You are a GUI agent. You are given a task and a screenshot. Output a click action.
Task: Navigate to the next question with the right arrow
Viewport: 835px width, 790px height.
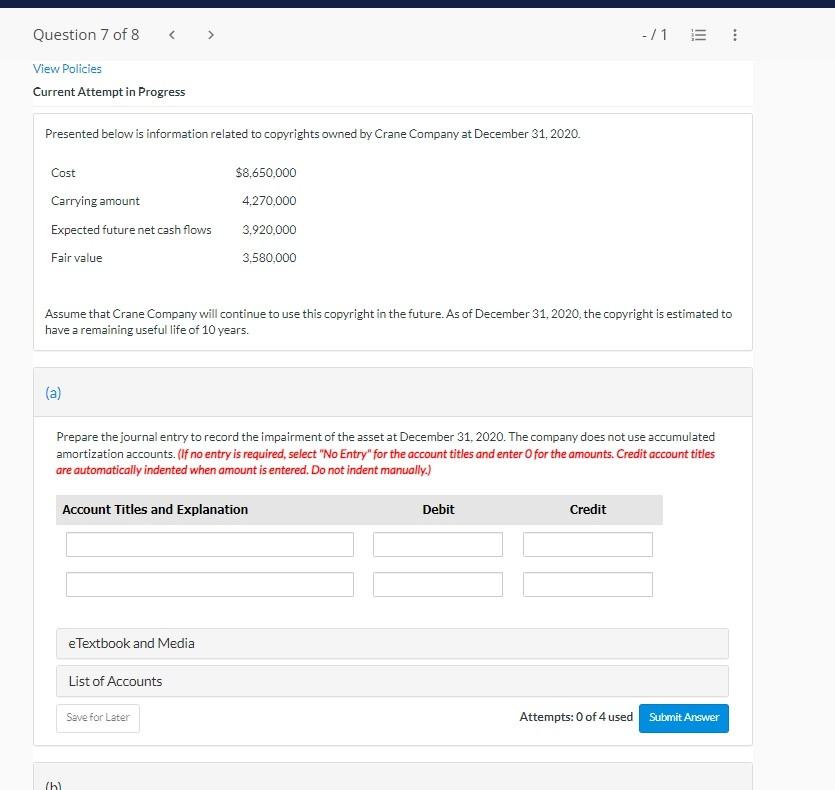click(x=211, y=34)
